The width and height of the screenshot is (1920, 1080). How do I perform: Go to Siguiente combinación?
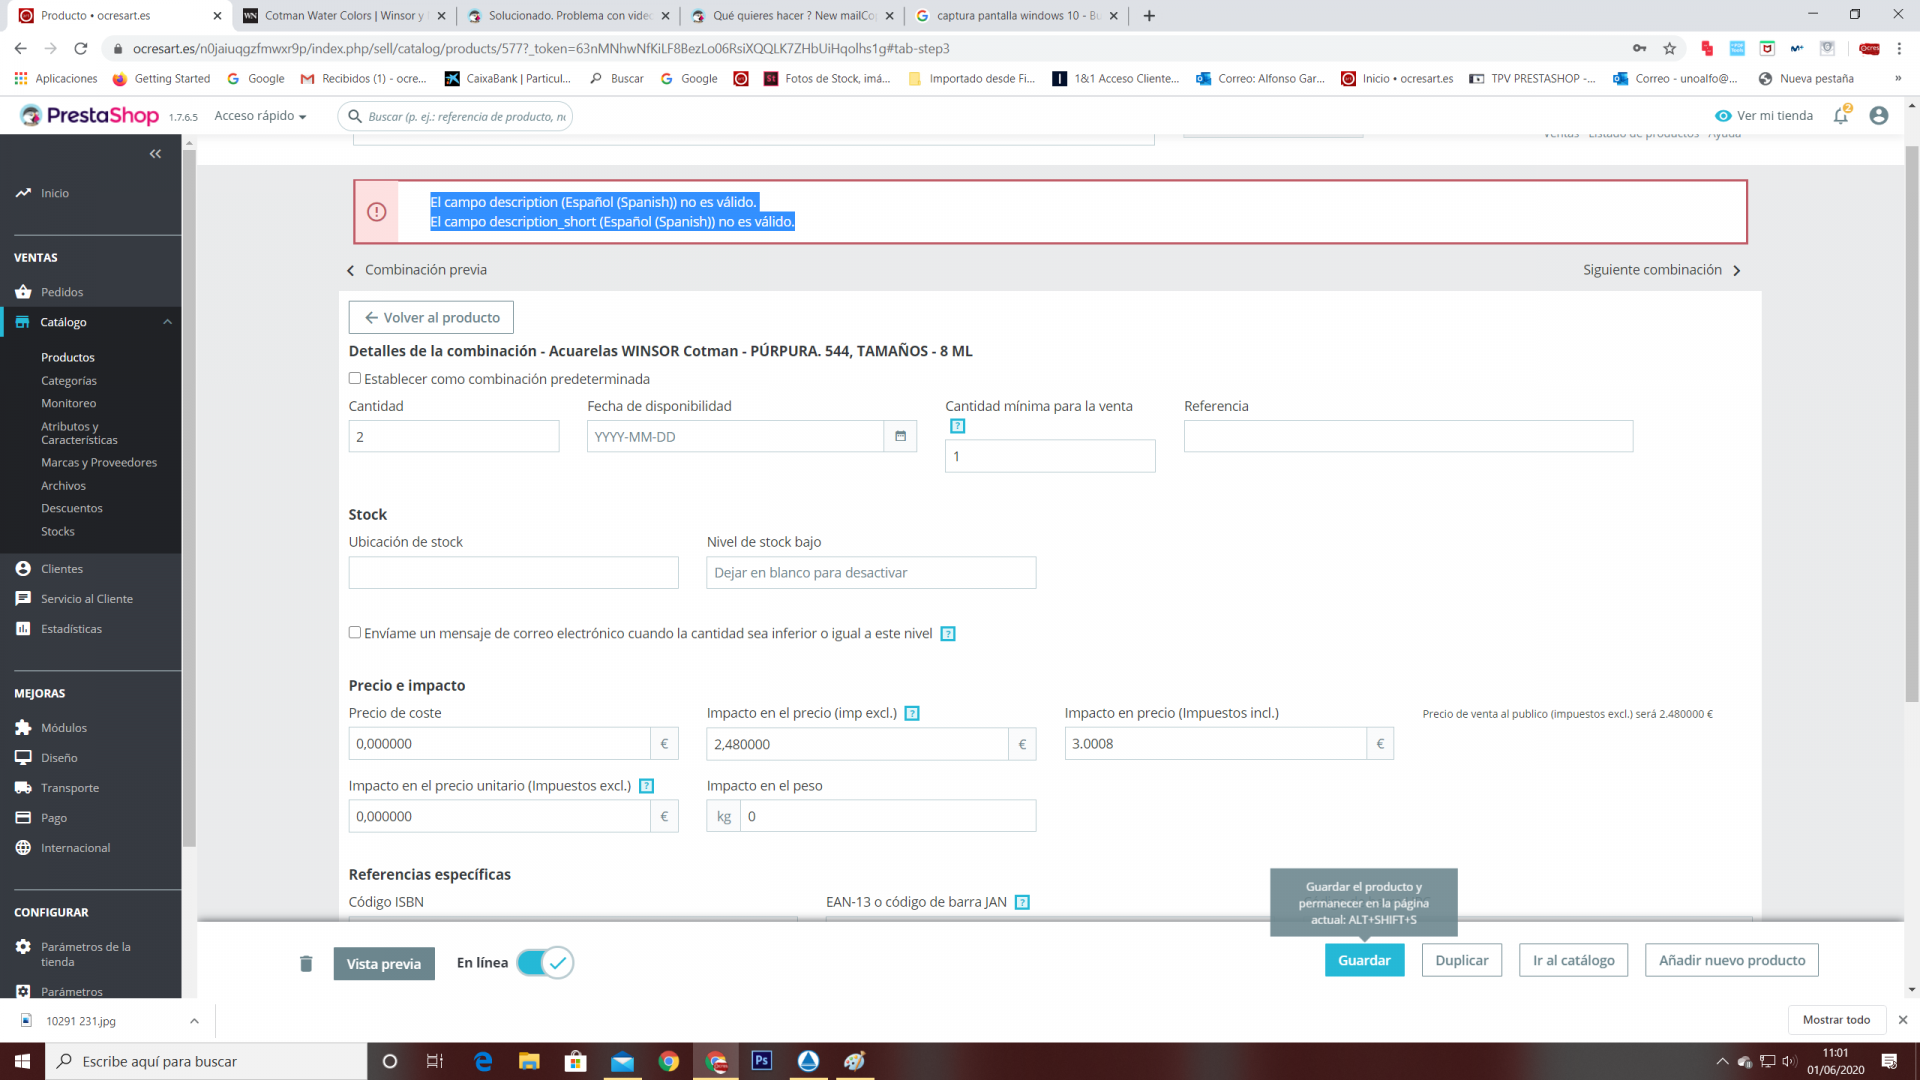pyautogui.click(x=1662, y=270)
